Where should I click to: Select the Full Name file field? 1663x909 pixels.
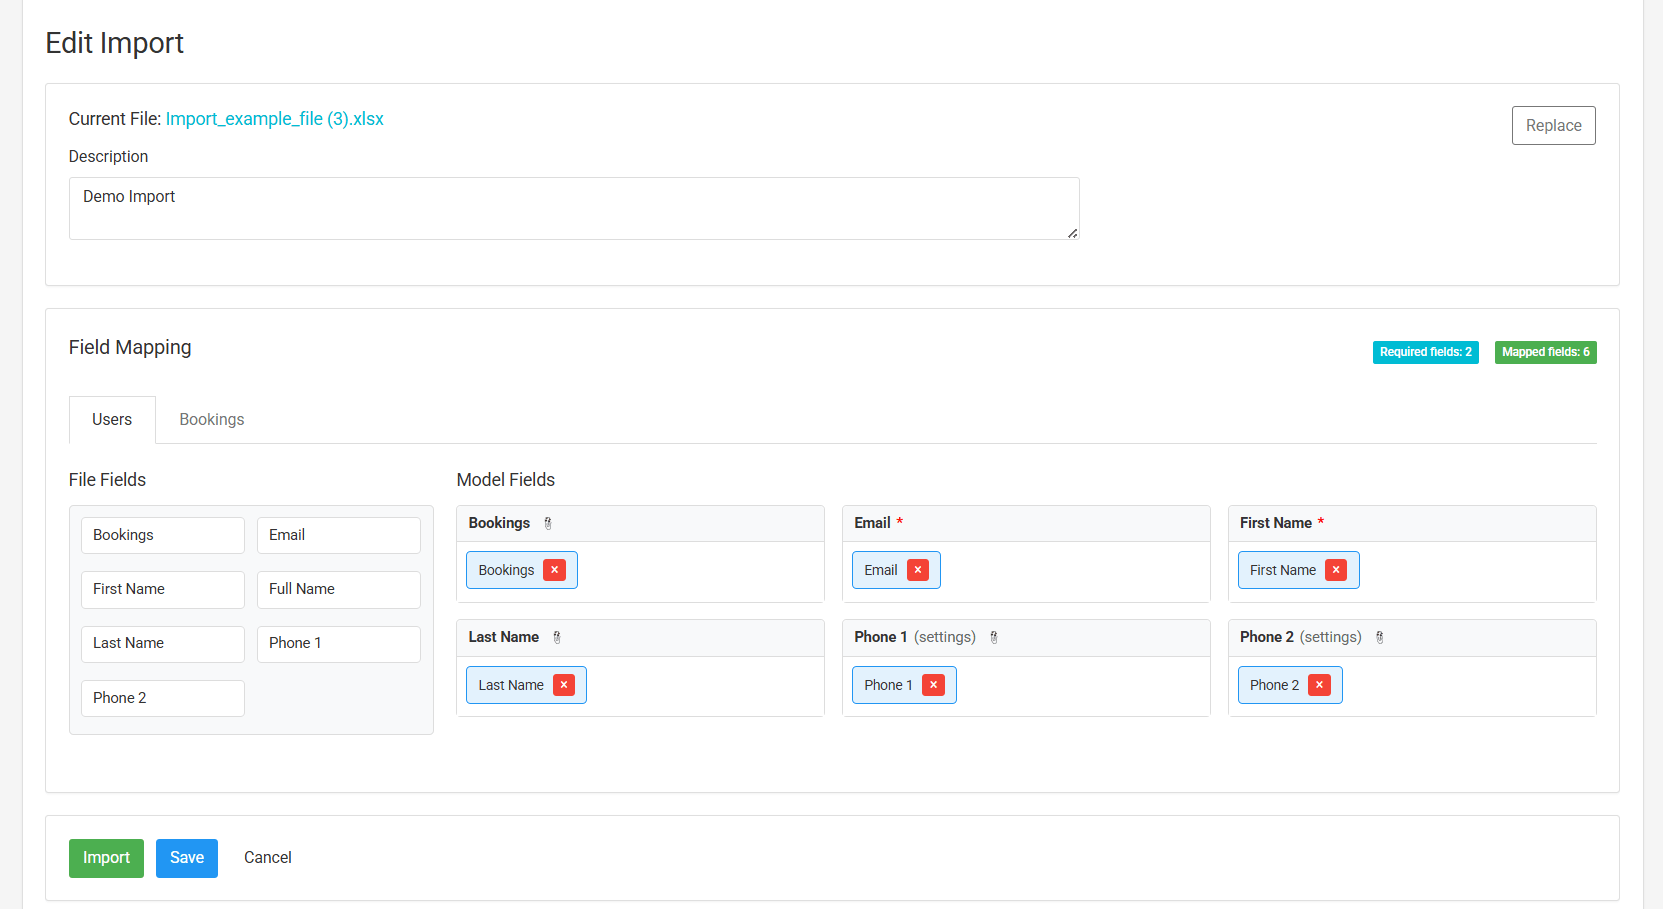click(338, 589)
